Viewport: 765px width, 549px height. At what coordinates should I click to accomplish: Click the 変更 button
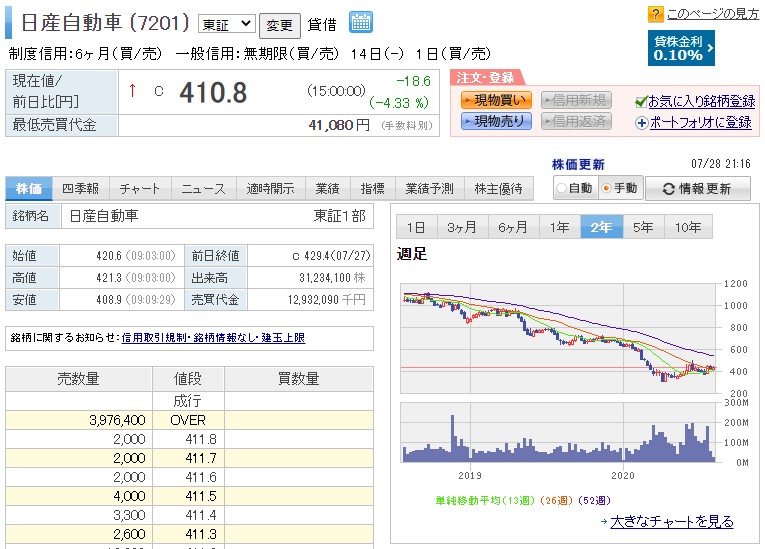pos(280,25)
